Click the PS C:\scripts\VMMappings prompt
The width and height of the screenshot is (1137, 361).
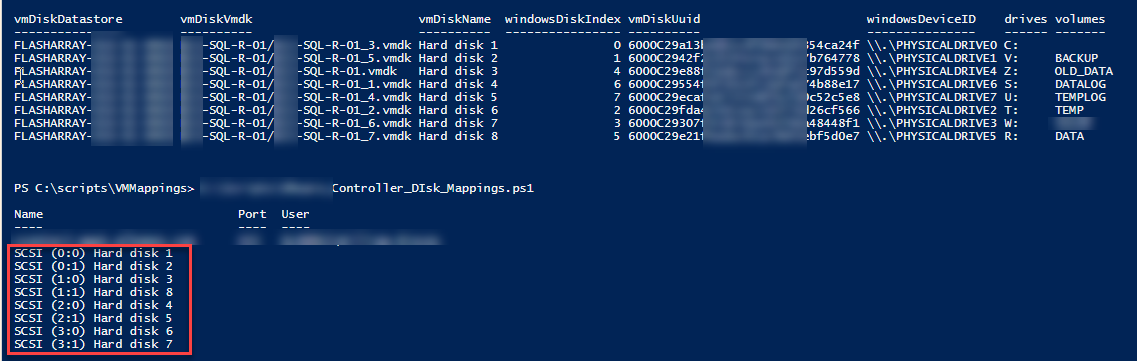click(104, 189)
